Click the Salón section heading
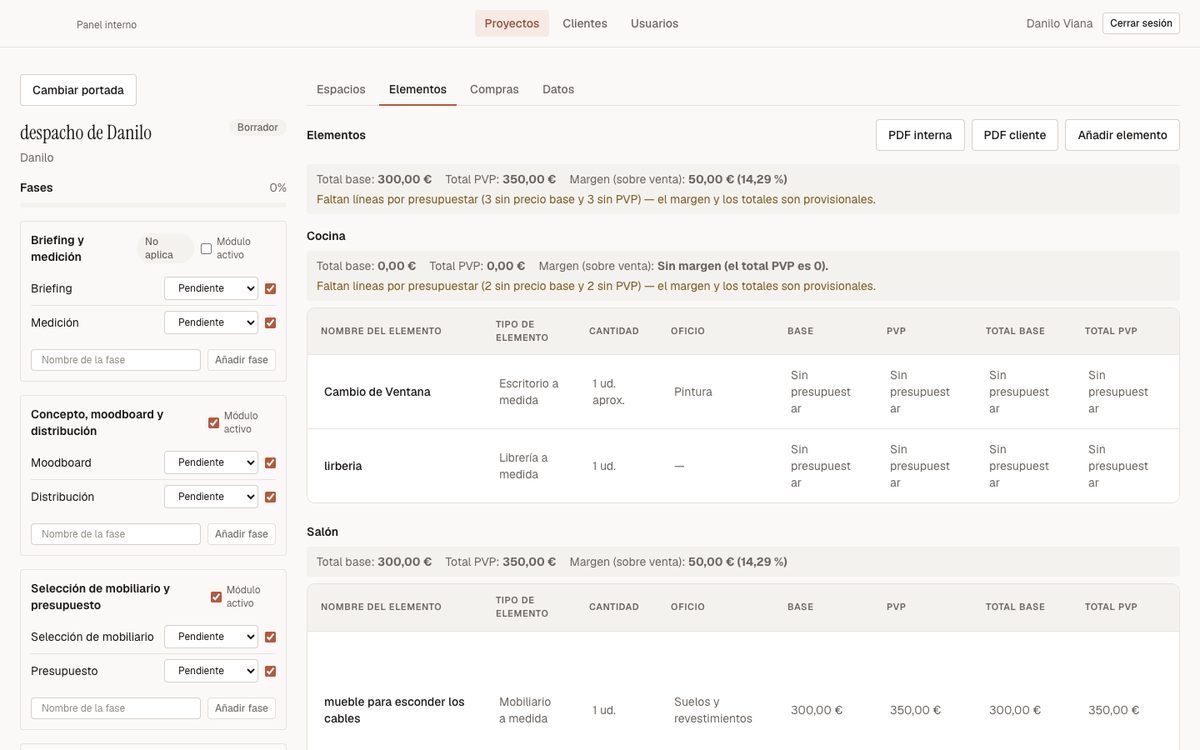Image resolution: width=1200 pixels, height=750 pixels. point(323,532)
